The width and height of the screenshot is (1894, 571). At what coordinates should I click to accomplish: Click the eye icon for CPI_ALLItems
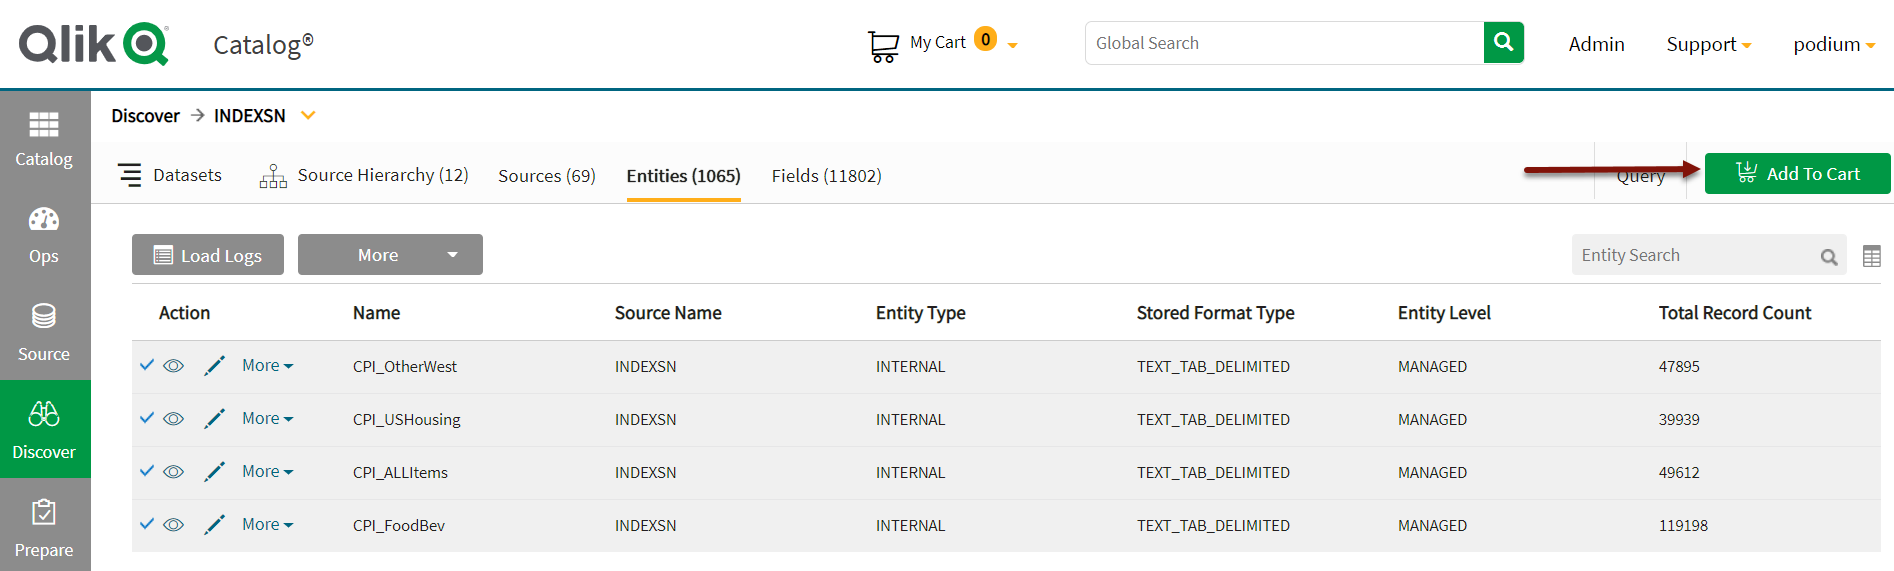(x=174, y=472)
